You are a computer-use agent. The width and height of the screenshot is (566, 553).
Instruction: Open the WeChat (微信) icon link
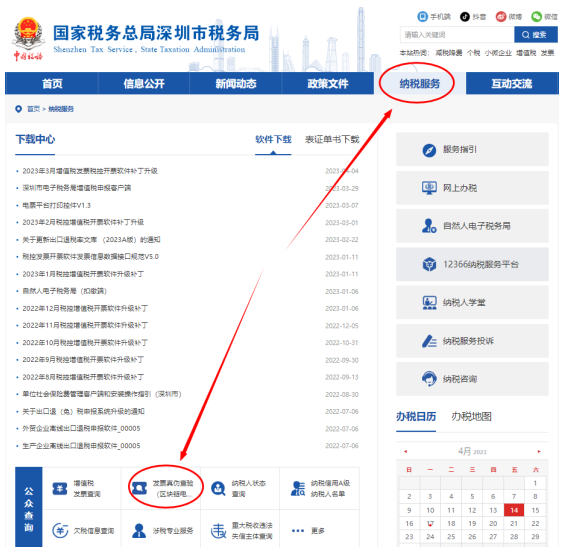536,17
